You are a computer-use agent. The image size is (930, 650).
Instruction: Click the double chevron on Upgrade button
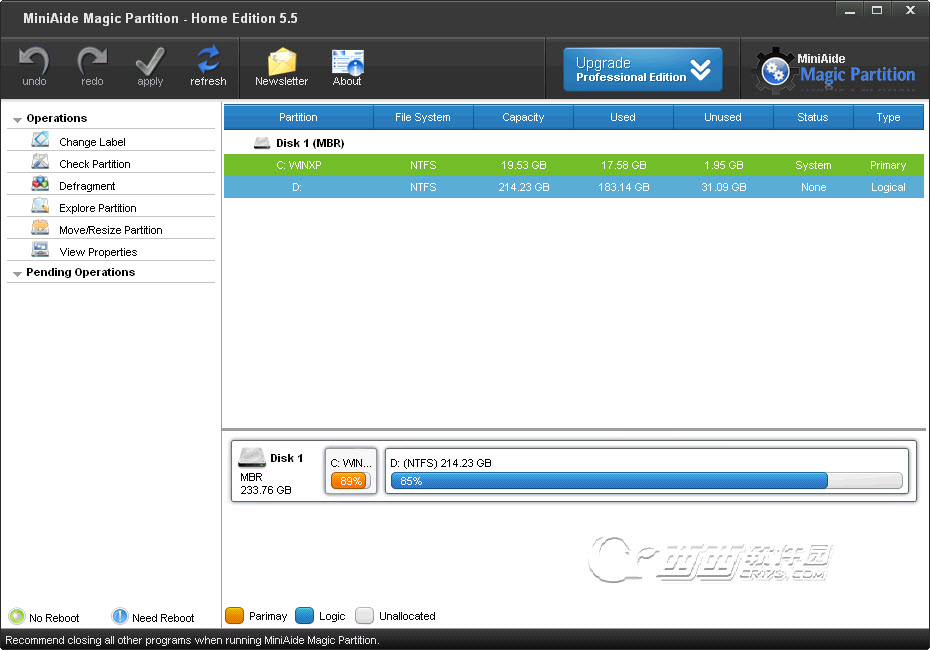(x=700, y=70)
